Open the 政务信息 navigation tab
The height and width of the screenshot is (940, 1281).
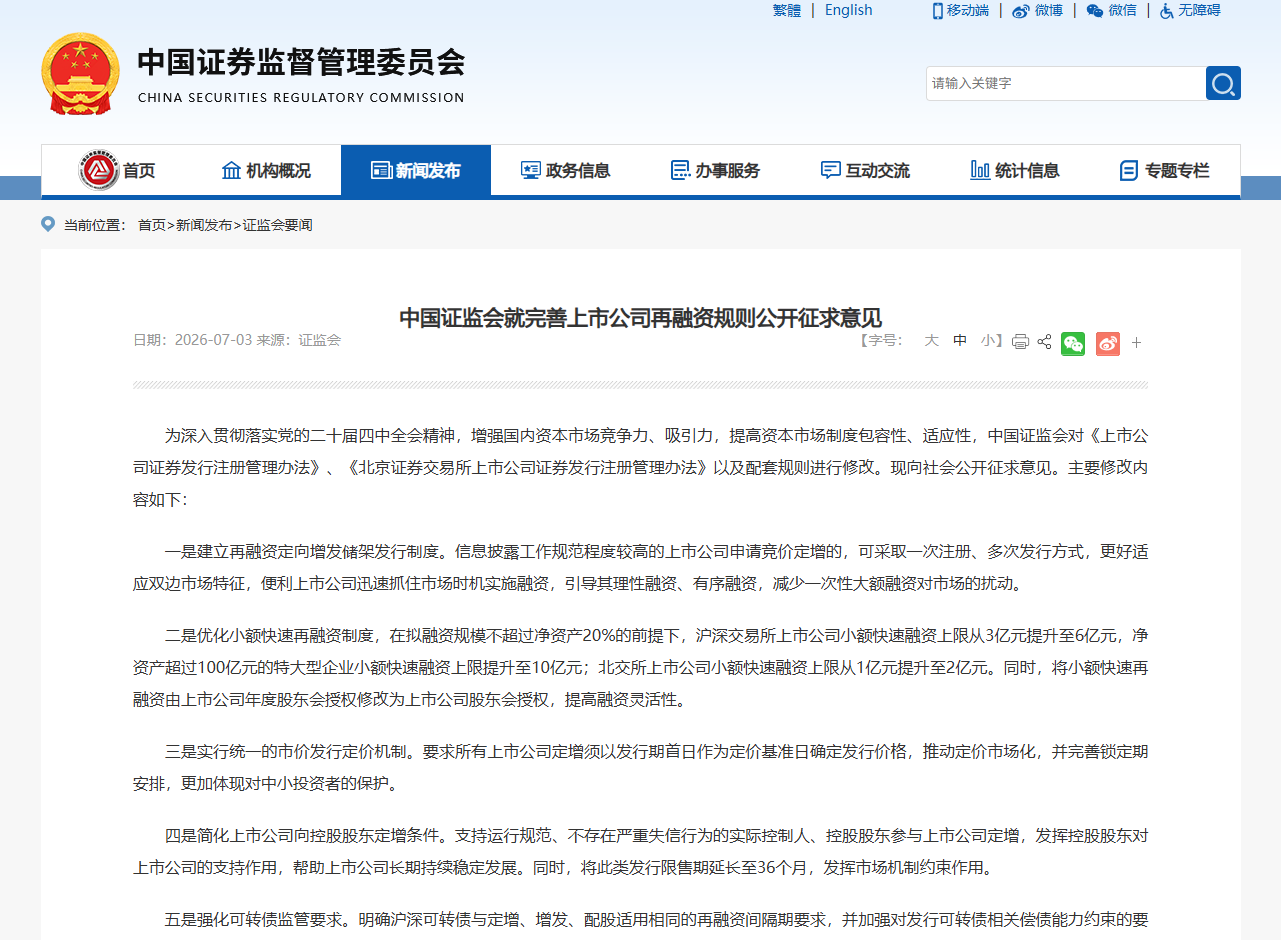tap(566, 170)
